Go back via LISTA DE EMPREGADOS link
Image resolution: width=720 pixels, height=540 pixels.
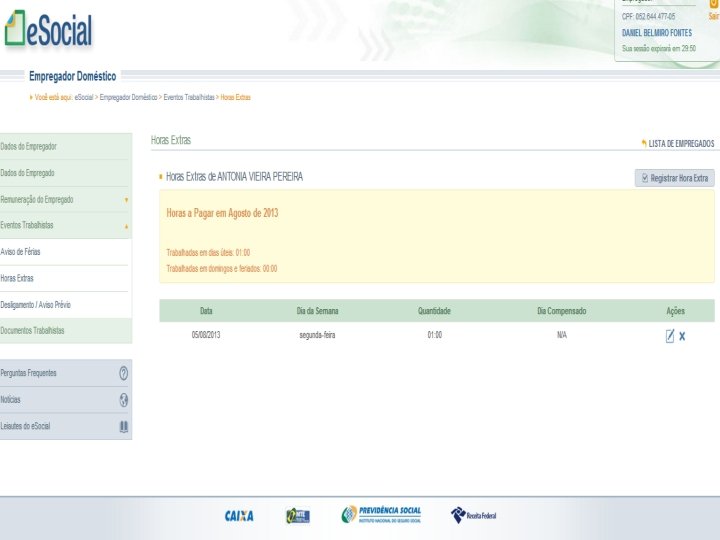point(678,144)
